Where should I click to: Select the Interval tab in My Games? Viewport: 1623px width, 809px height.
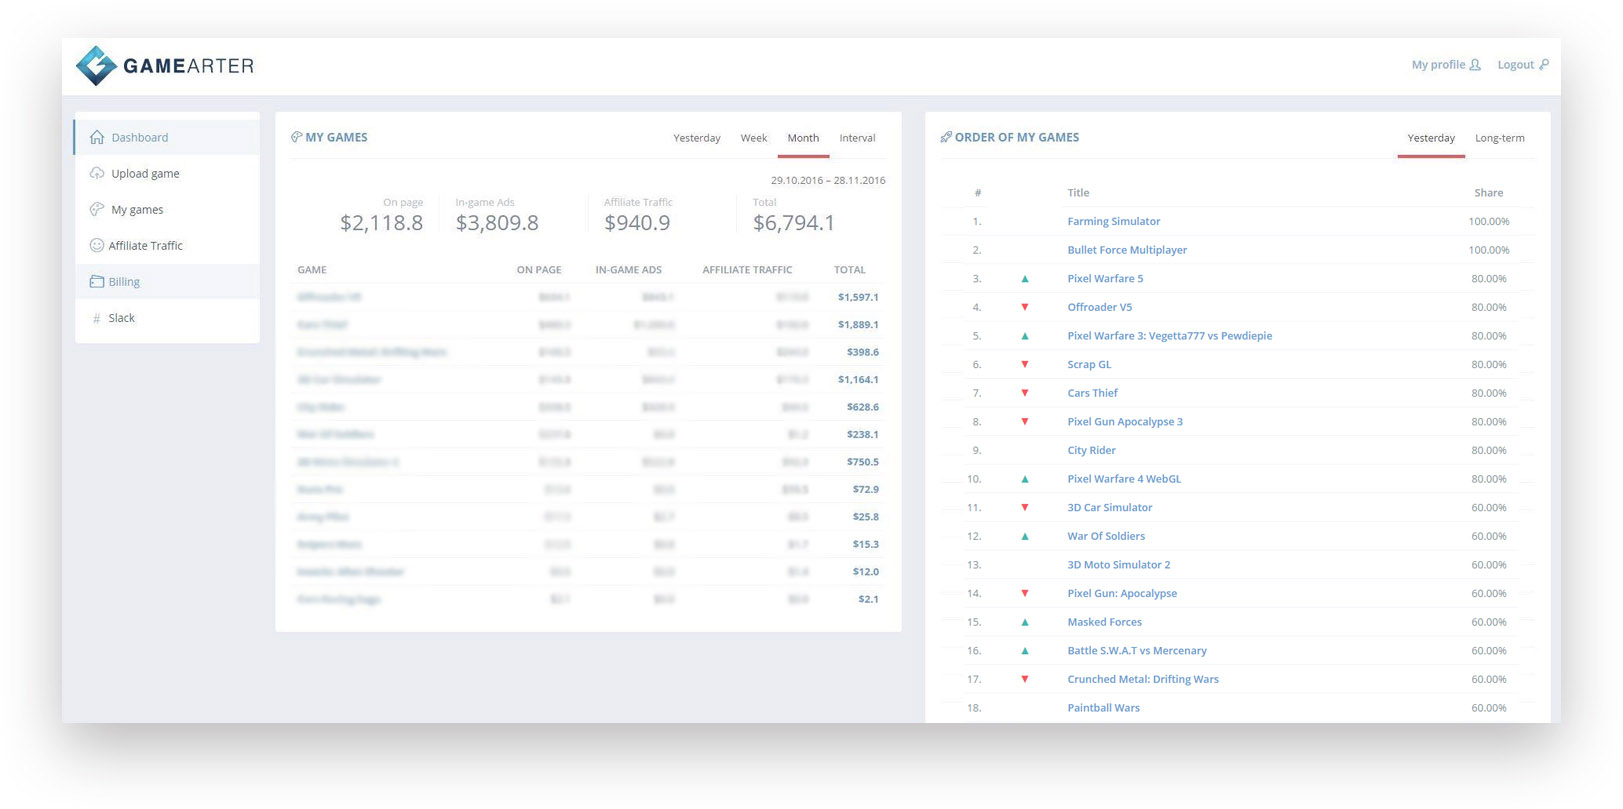(857, 138)
